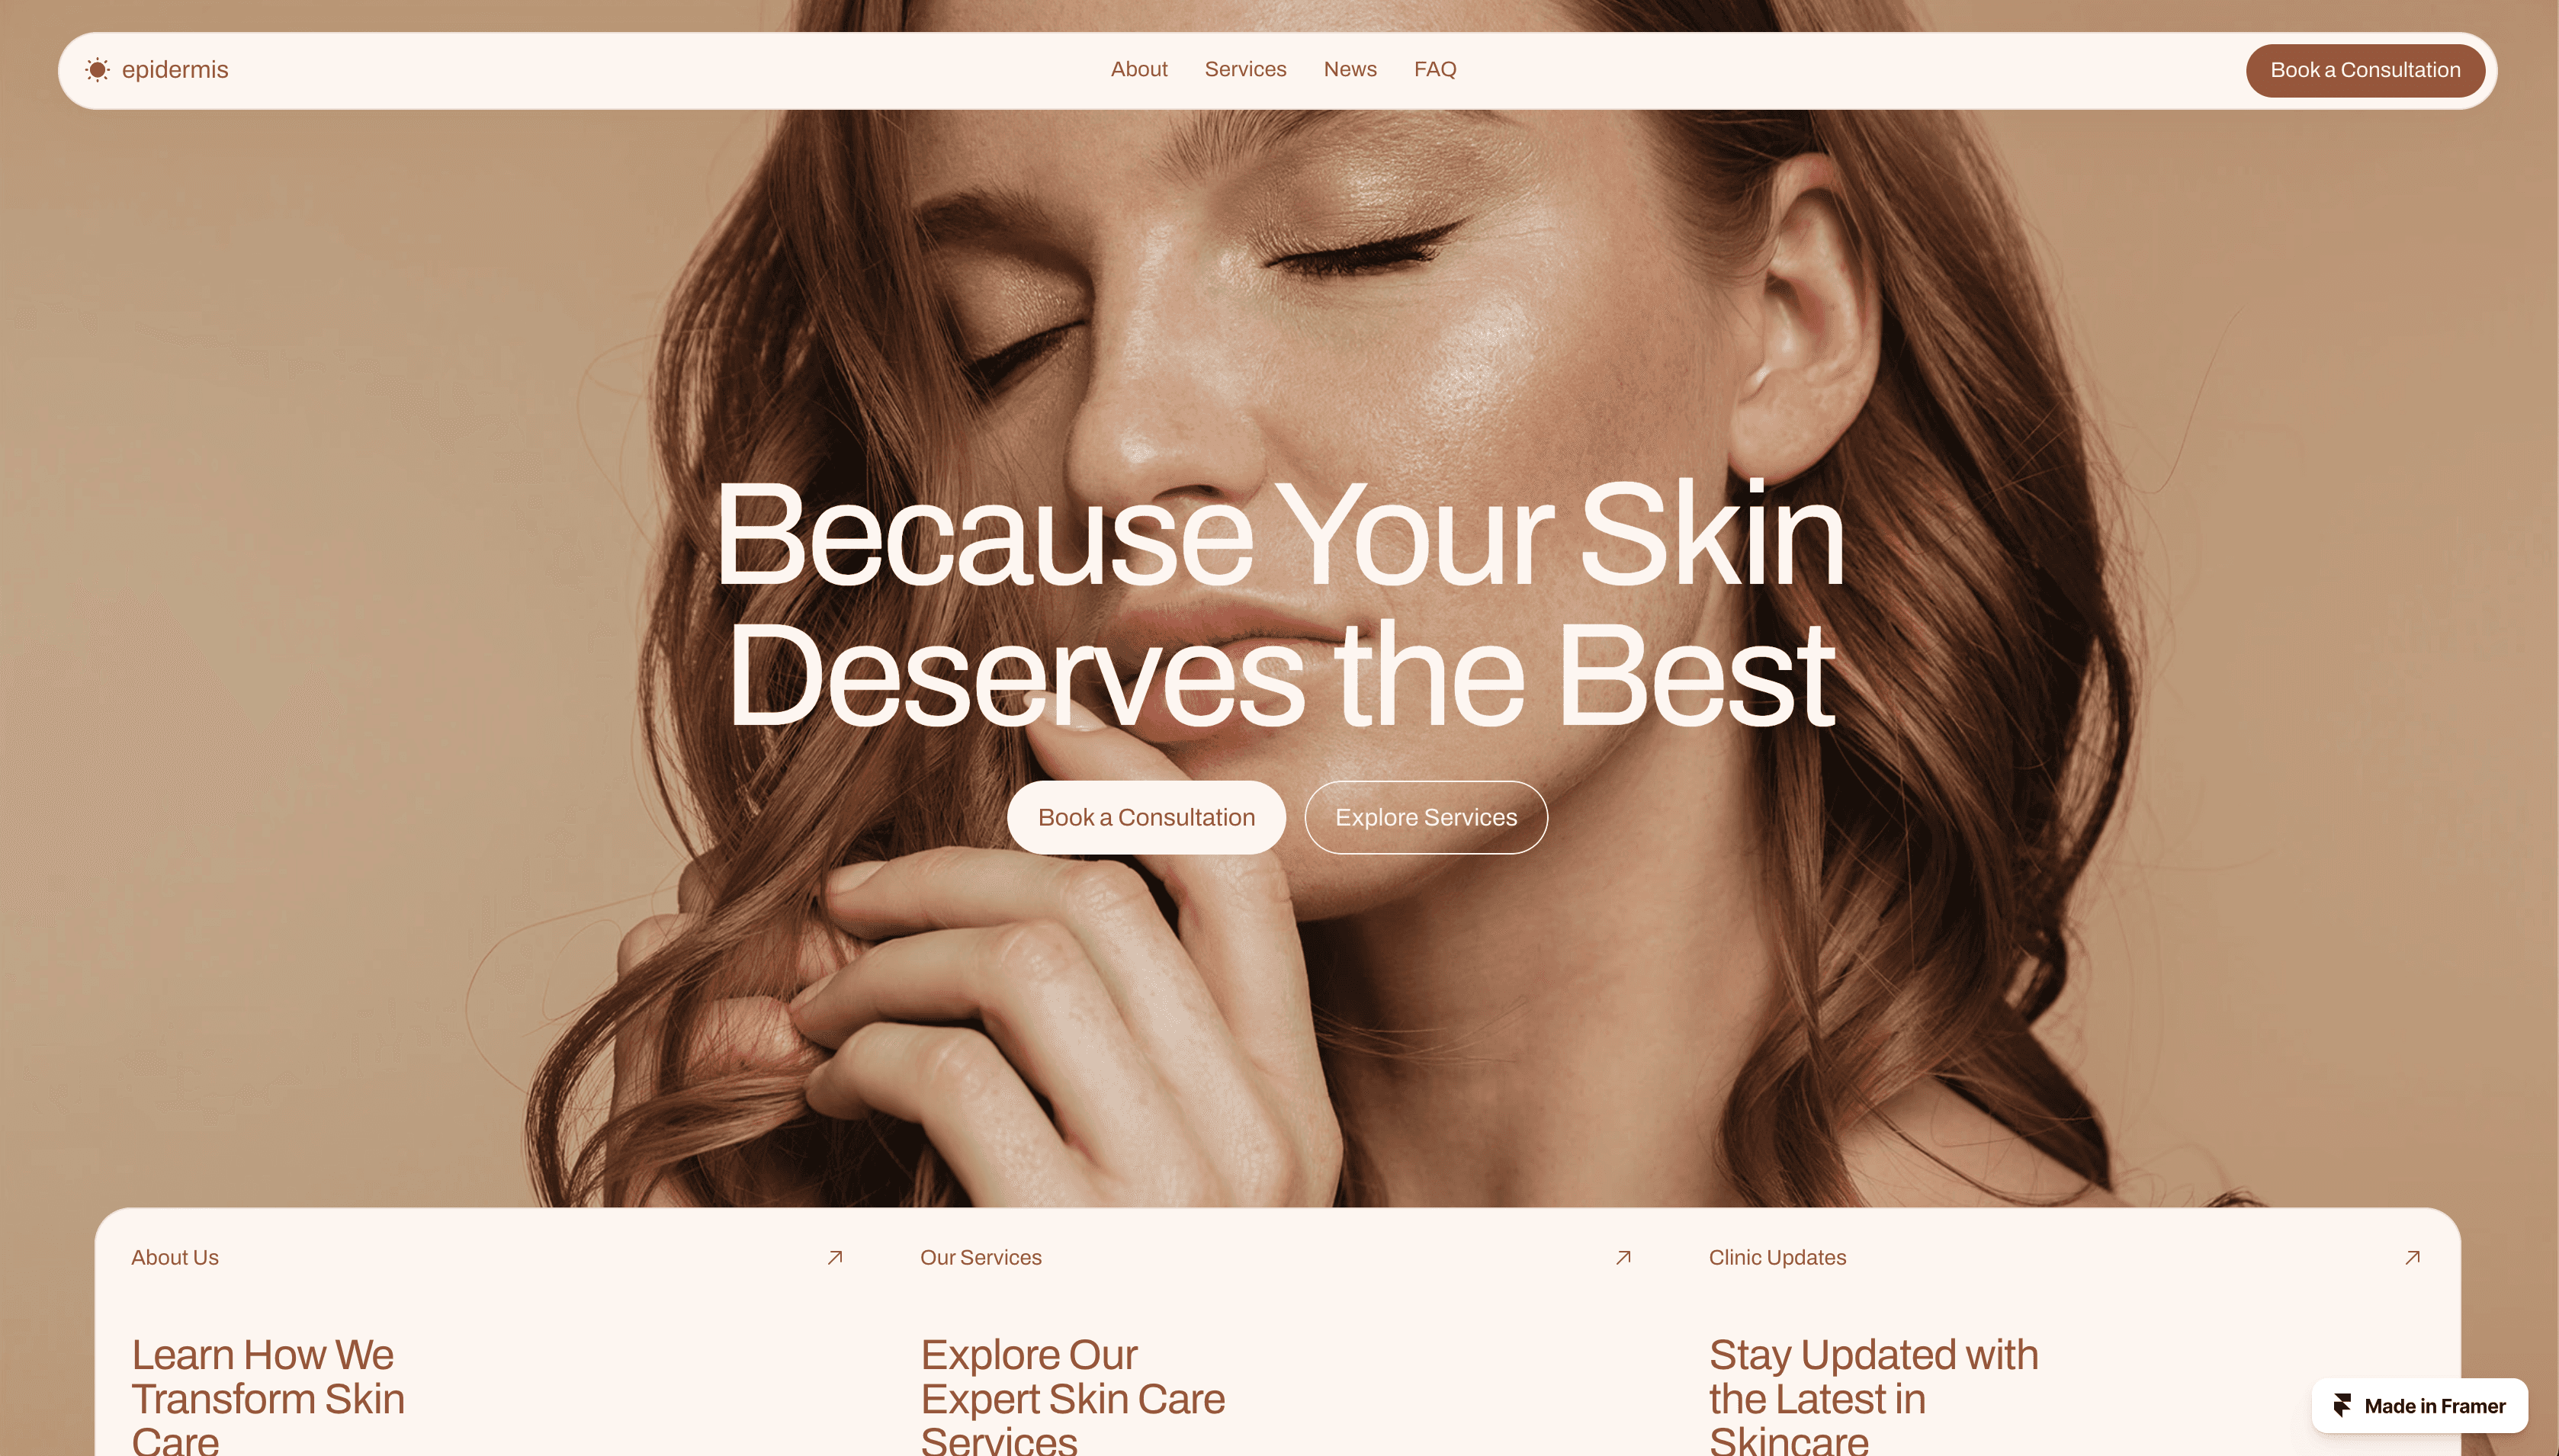This screenshot has width=2559, height=1456.
Task: Open the Clinic Updates card label
Action: pyautogui.click(x=1777, y=1257)
